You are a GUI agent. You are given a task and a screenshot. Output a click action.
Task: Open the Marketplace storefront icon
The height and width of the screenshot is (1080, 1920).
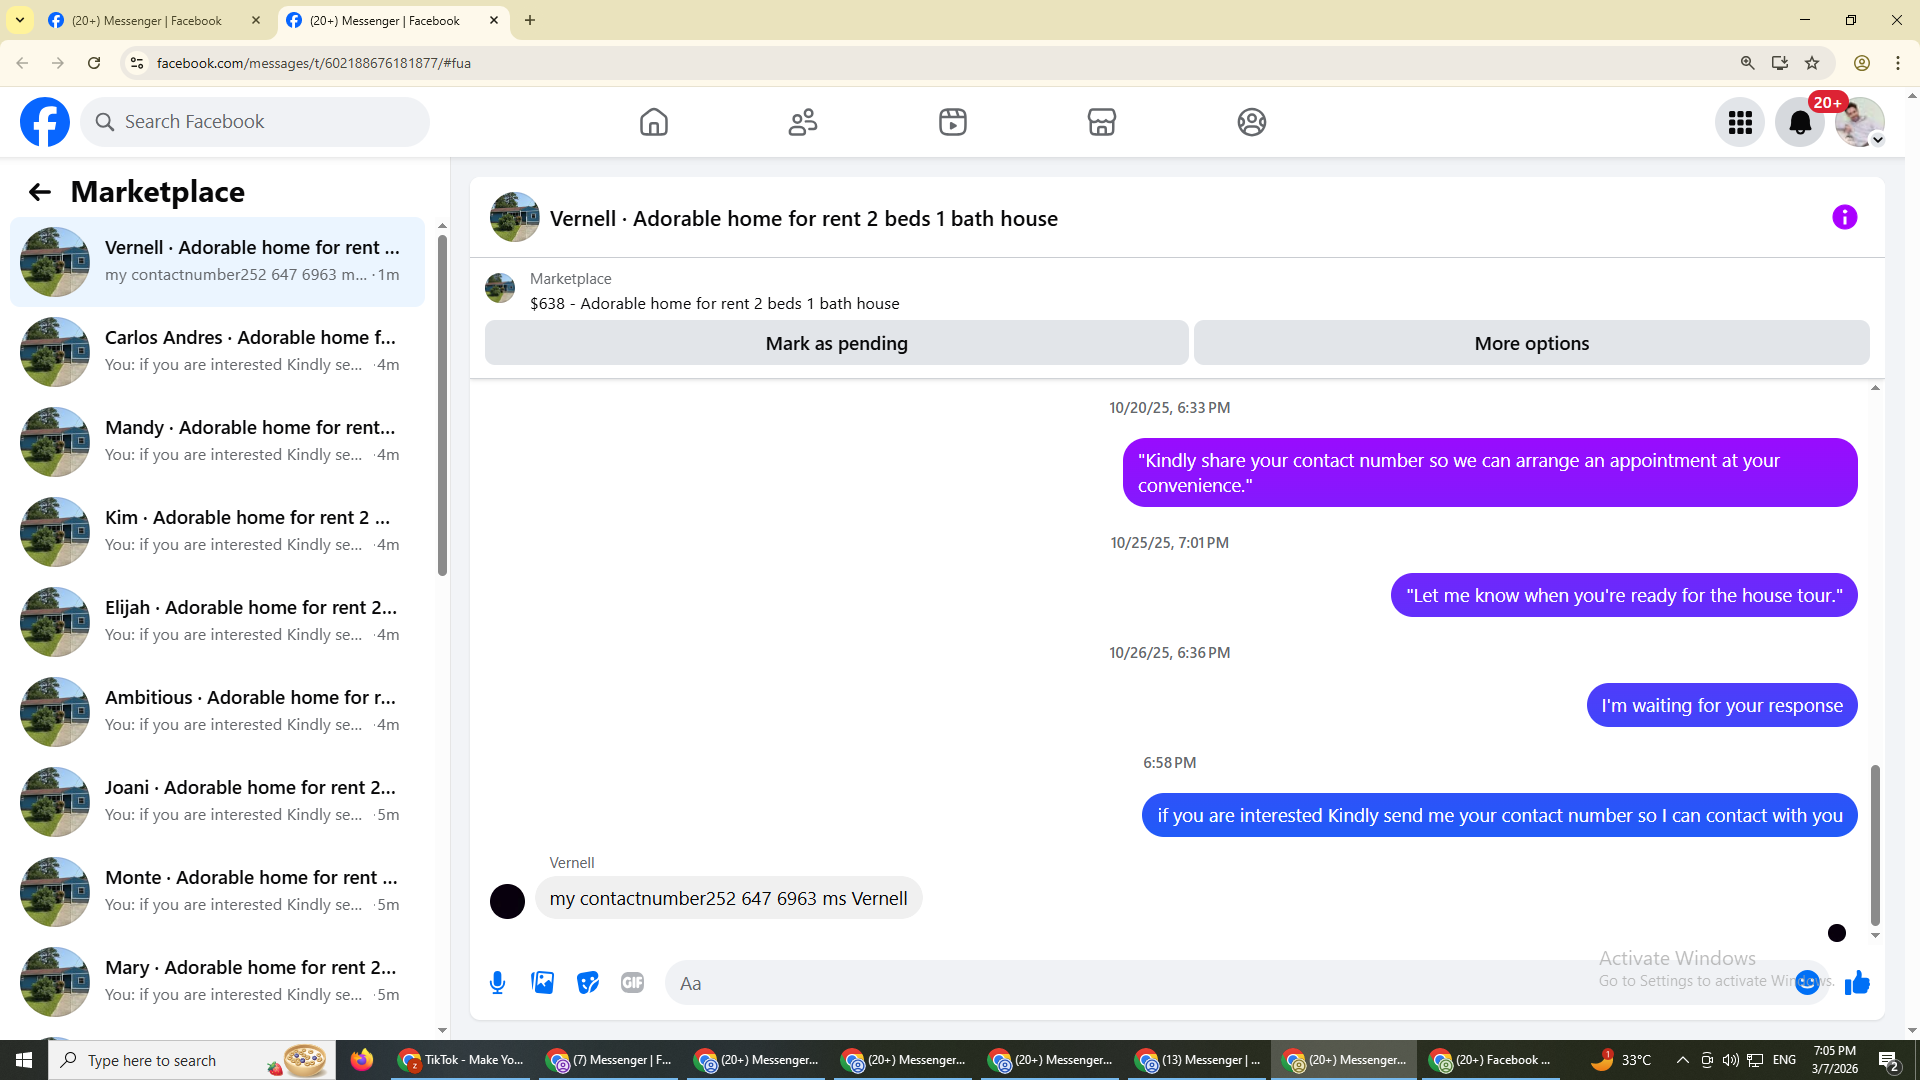click(1102, 122)
